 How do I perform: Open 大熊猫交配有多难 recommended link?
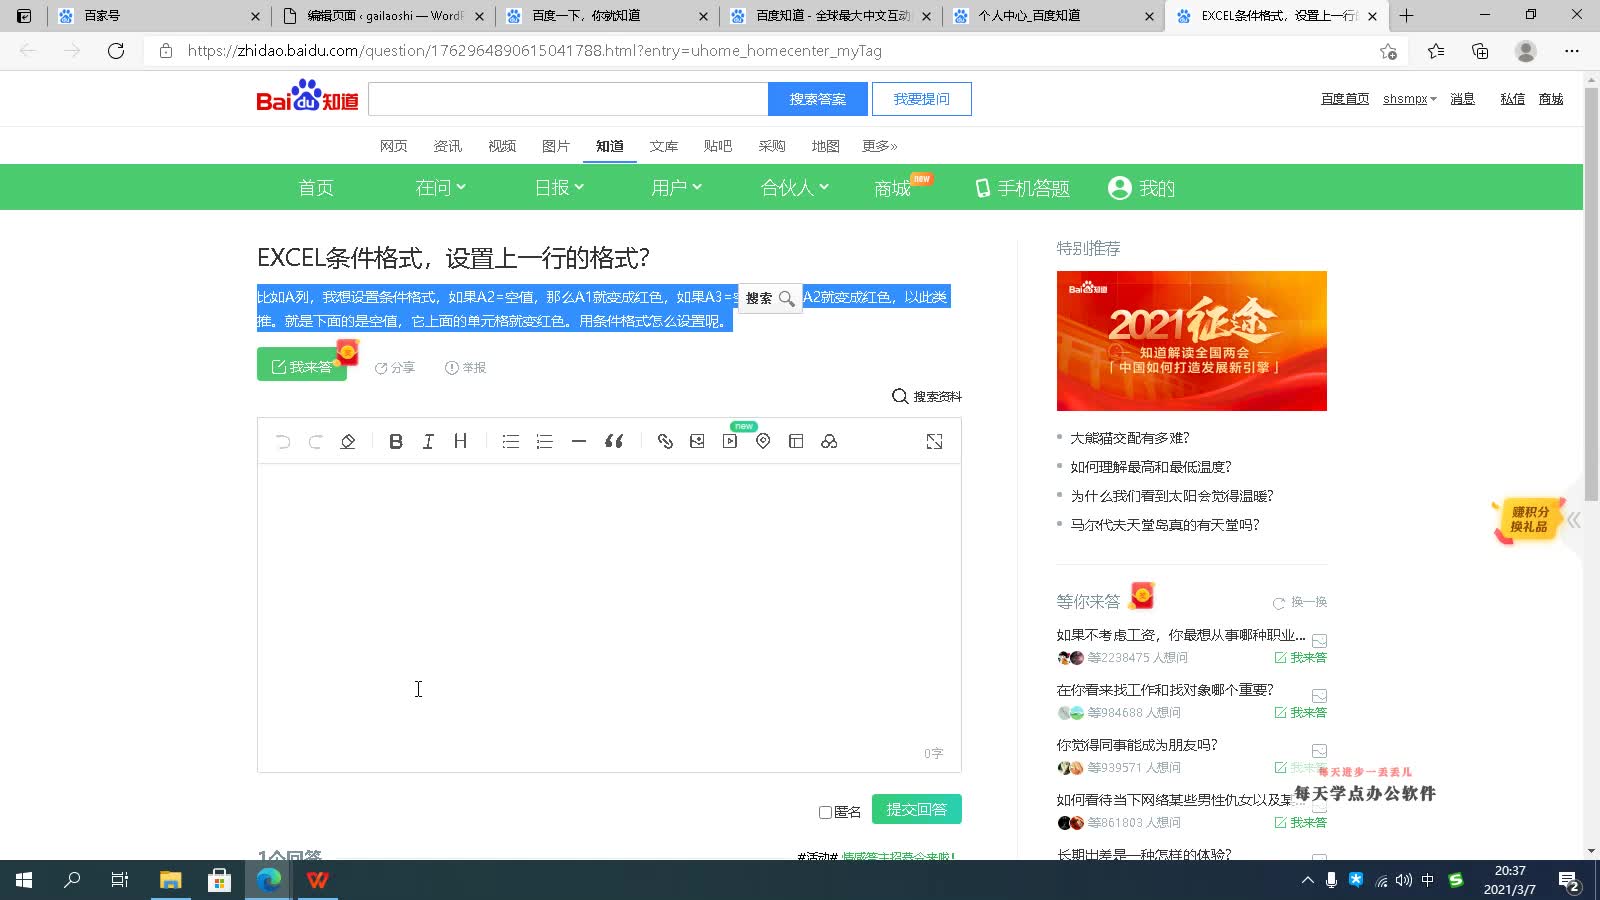pyautogui.click(x=1130, y=438)
